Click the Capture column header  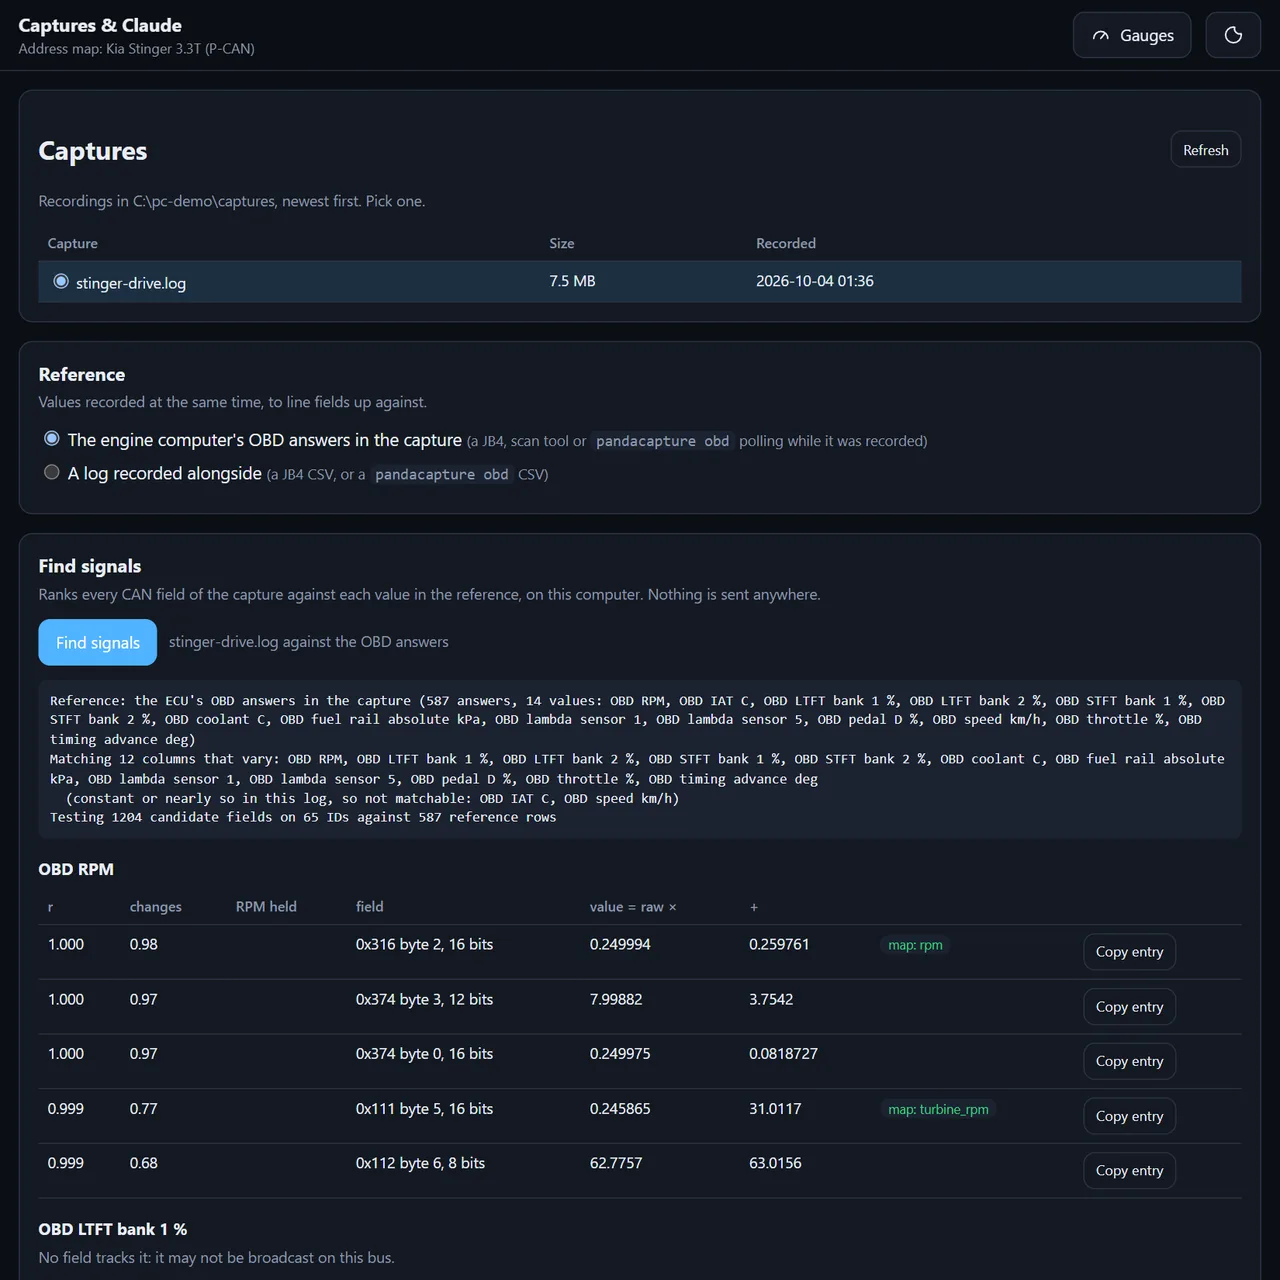click(73, 243)
